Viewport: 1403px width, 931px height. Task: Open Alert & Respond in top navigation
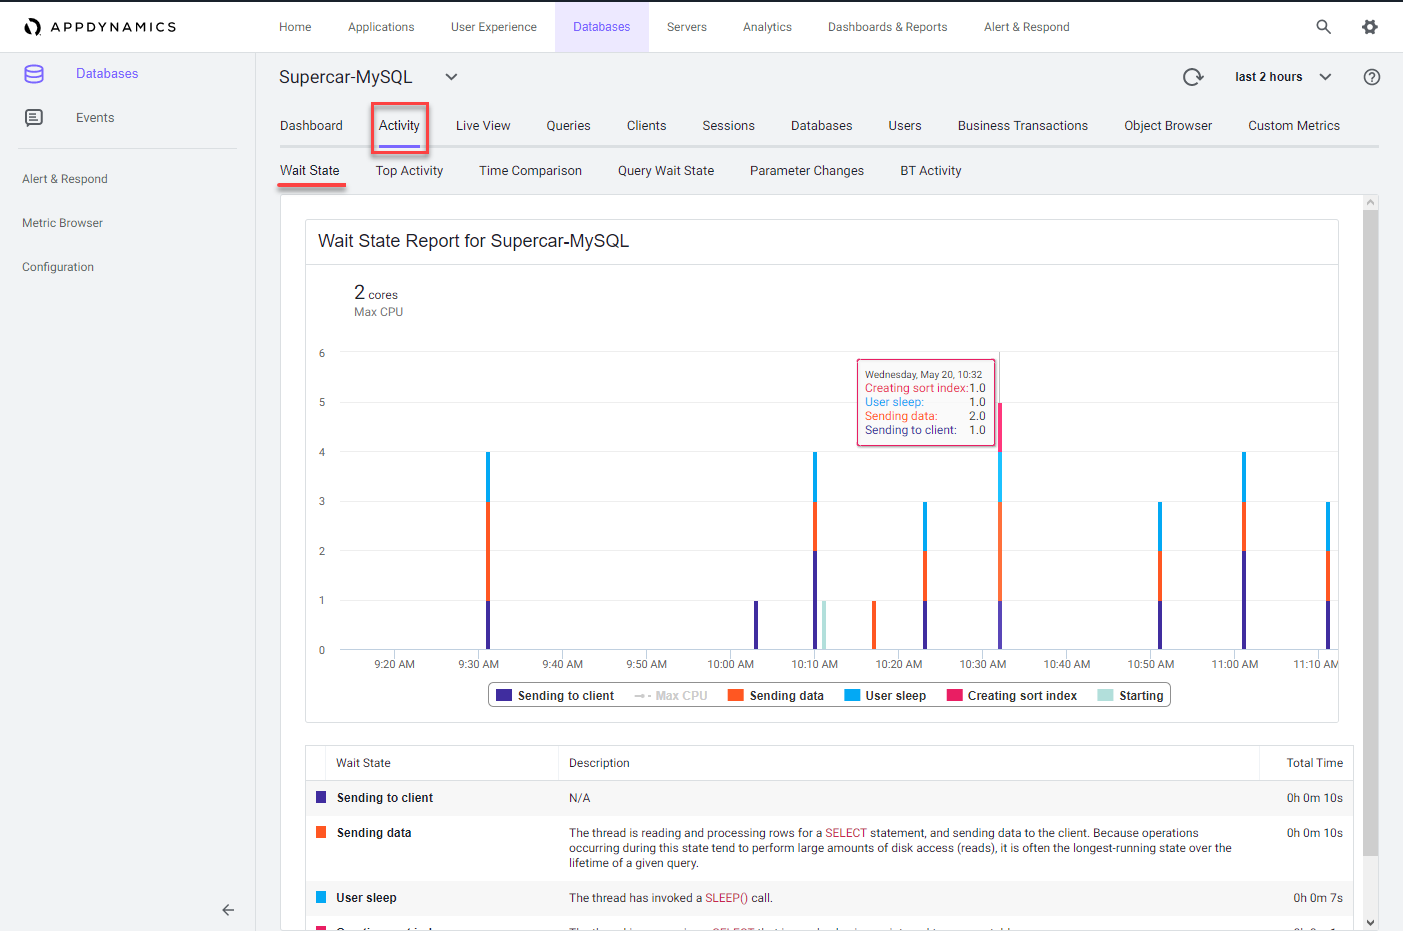pos(1027,27)
